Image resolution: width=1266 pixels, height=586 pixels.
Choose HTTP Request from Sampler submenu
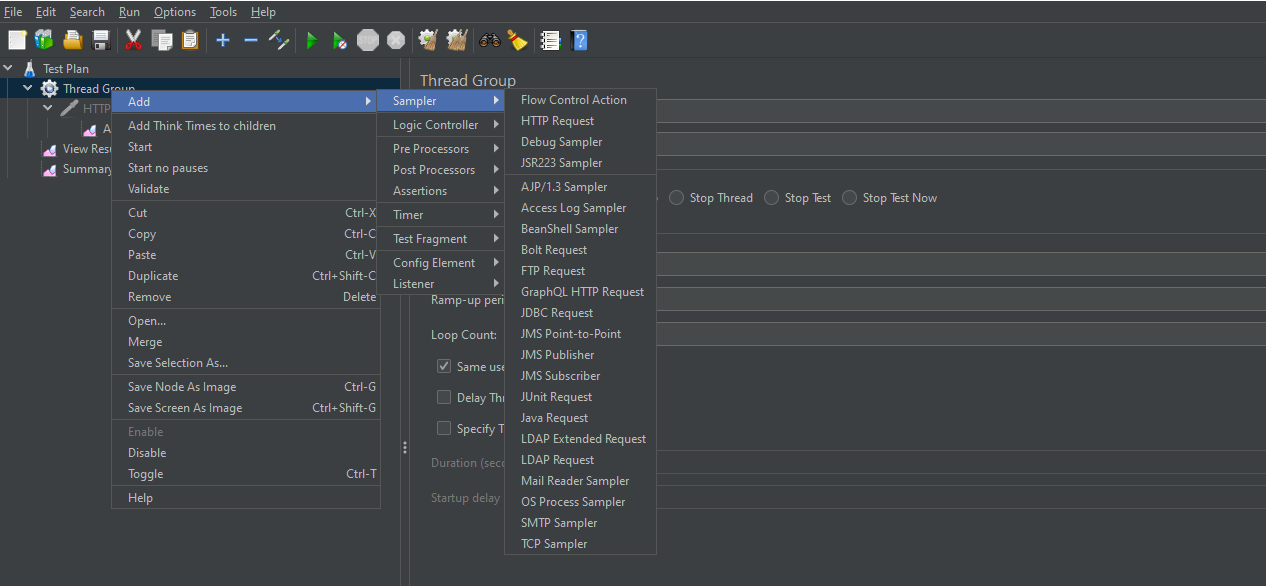click(580, 121)
